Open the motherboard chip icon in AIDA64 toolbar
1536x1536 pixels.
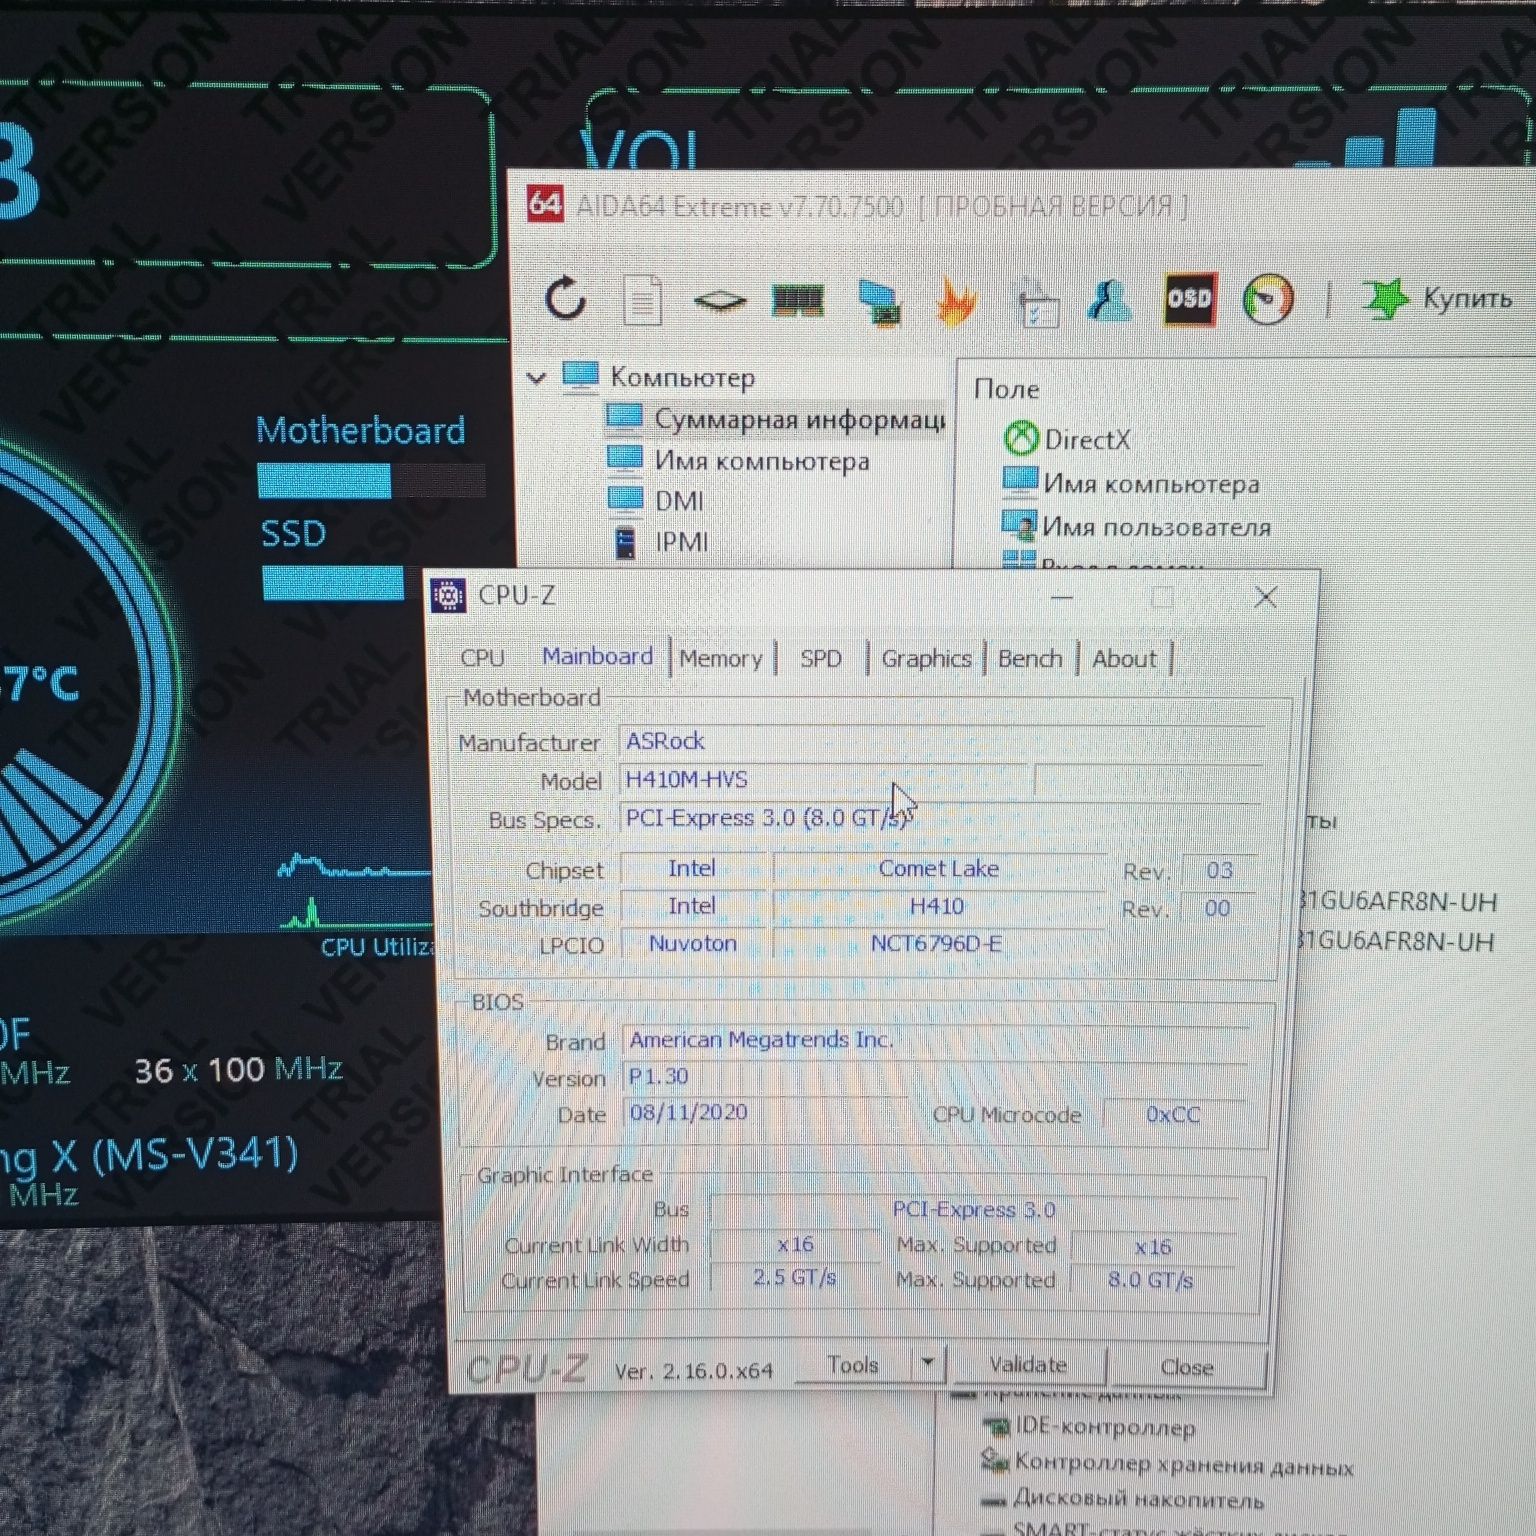coord(719,300)
